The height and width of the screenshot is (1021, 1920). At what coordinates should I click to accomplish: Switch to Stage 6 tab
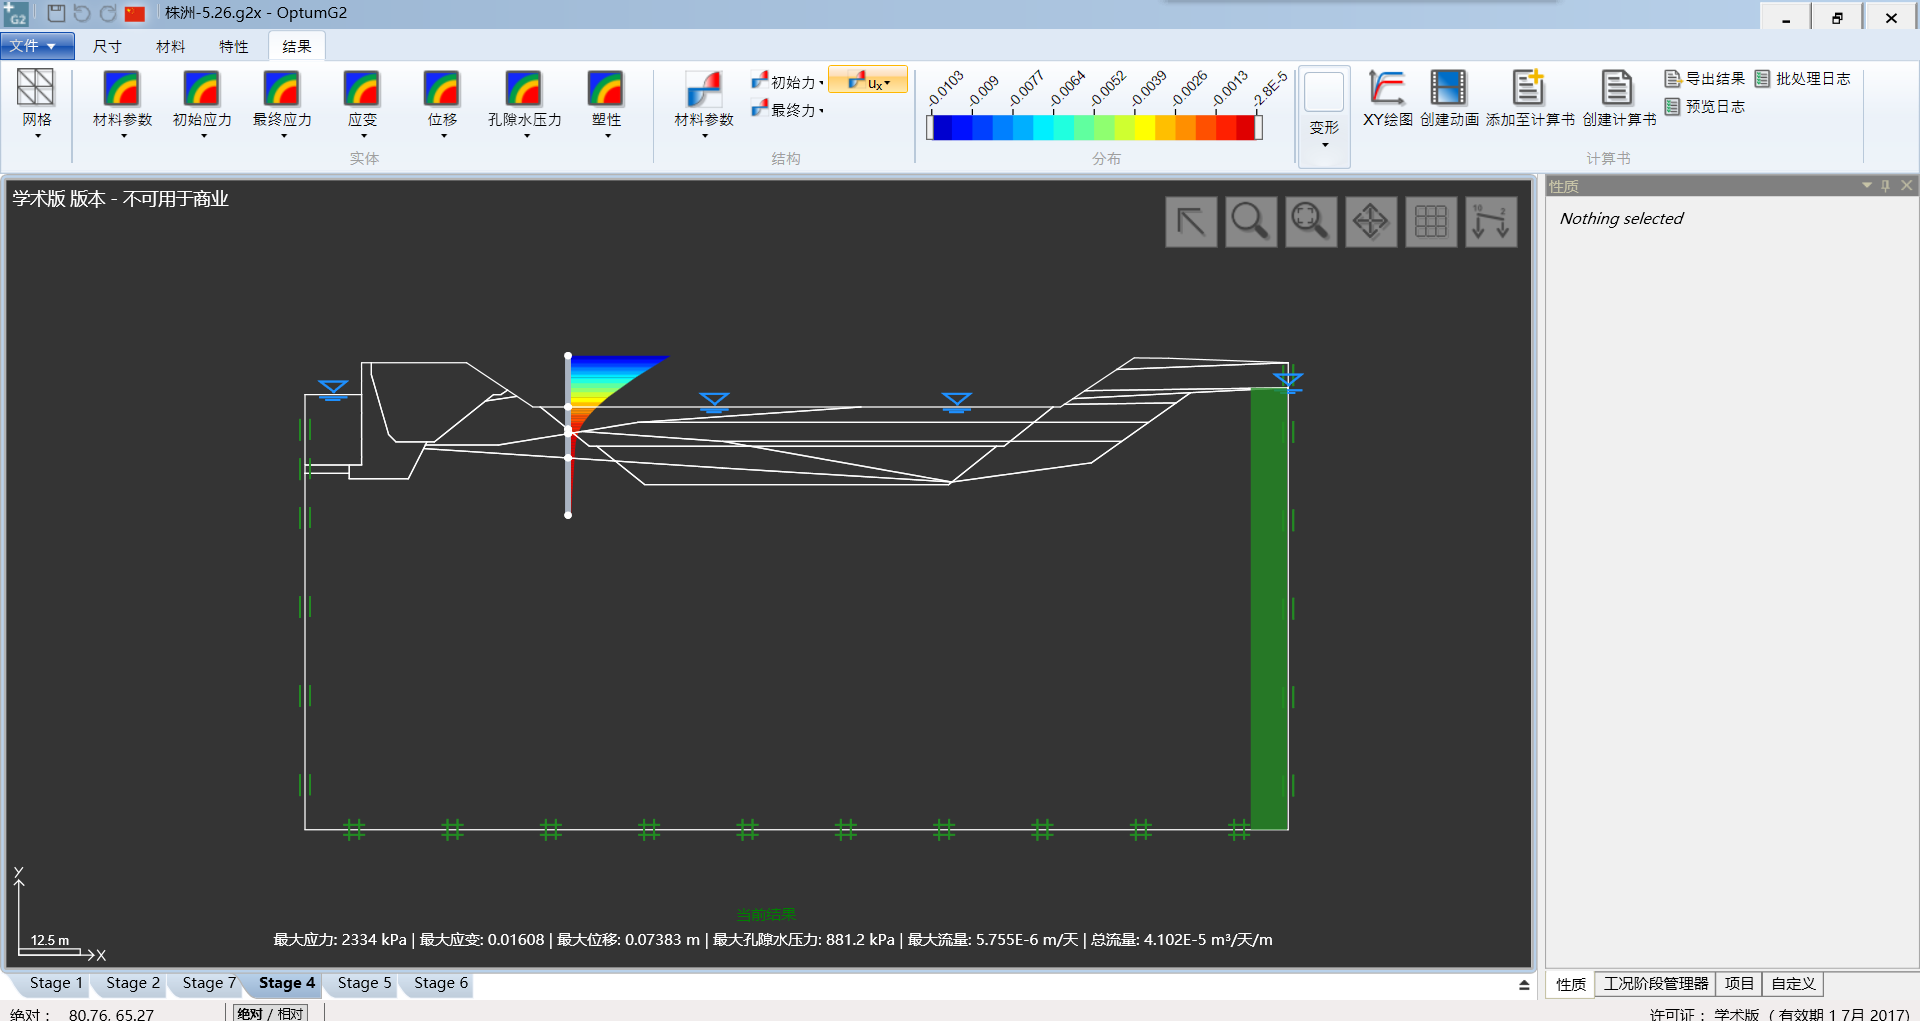(441, 983)
